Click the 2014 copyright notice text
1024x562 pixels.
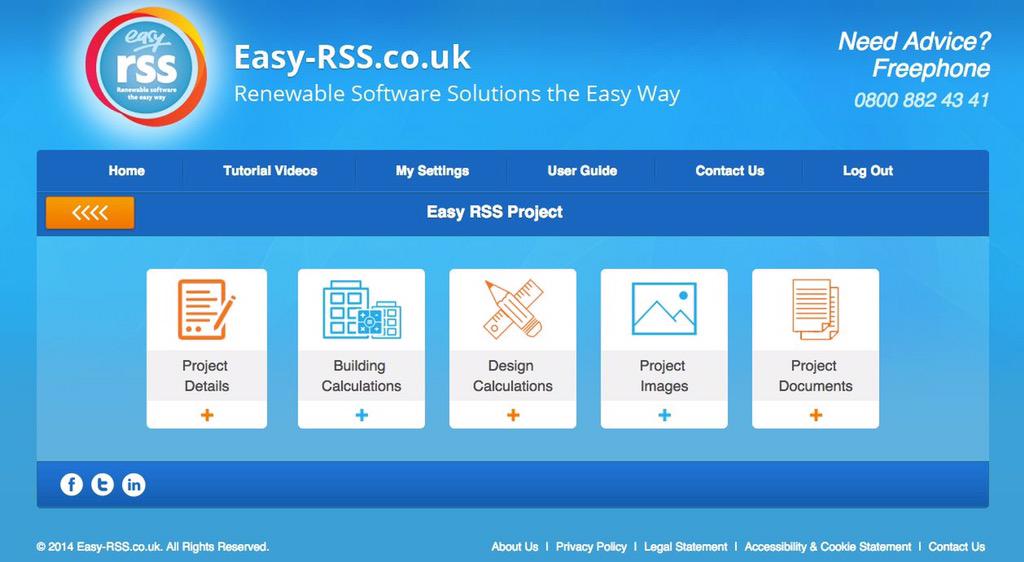point(153,547)
